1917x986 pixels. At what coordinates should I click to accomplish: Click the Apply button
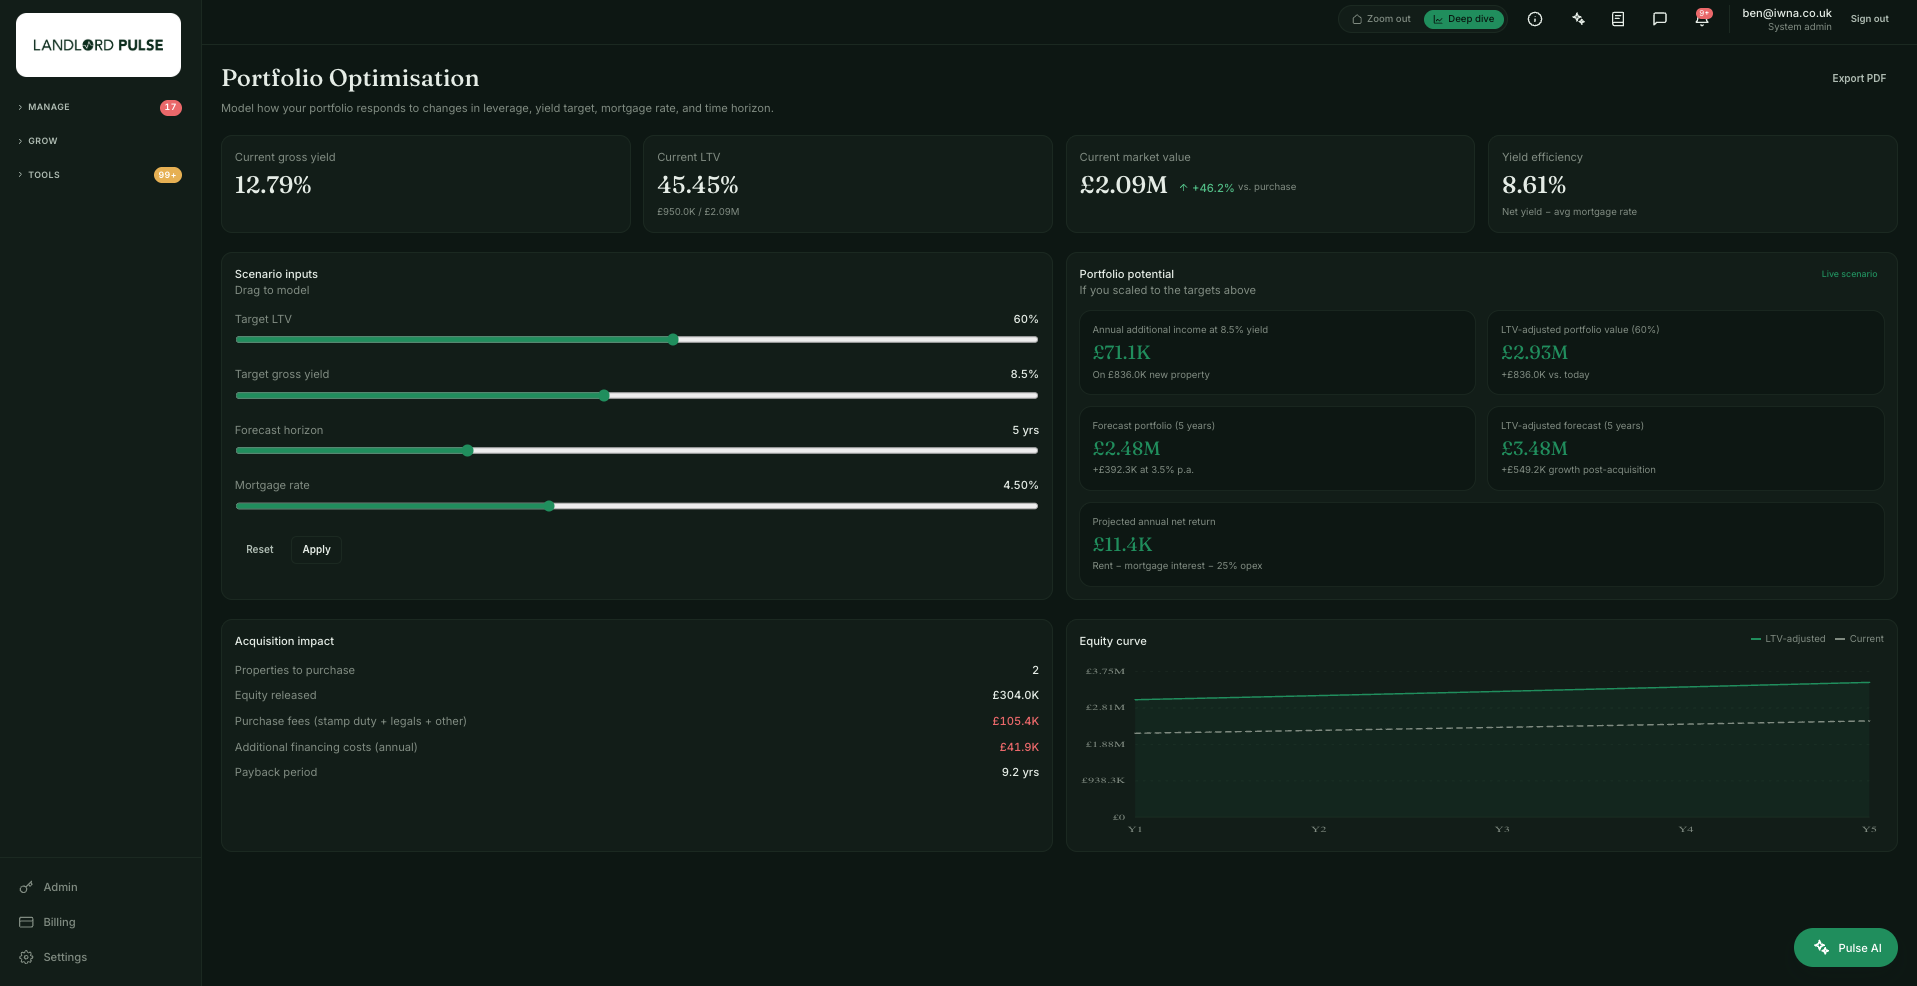[316, 550]
